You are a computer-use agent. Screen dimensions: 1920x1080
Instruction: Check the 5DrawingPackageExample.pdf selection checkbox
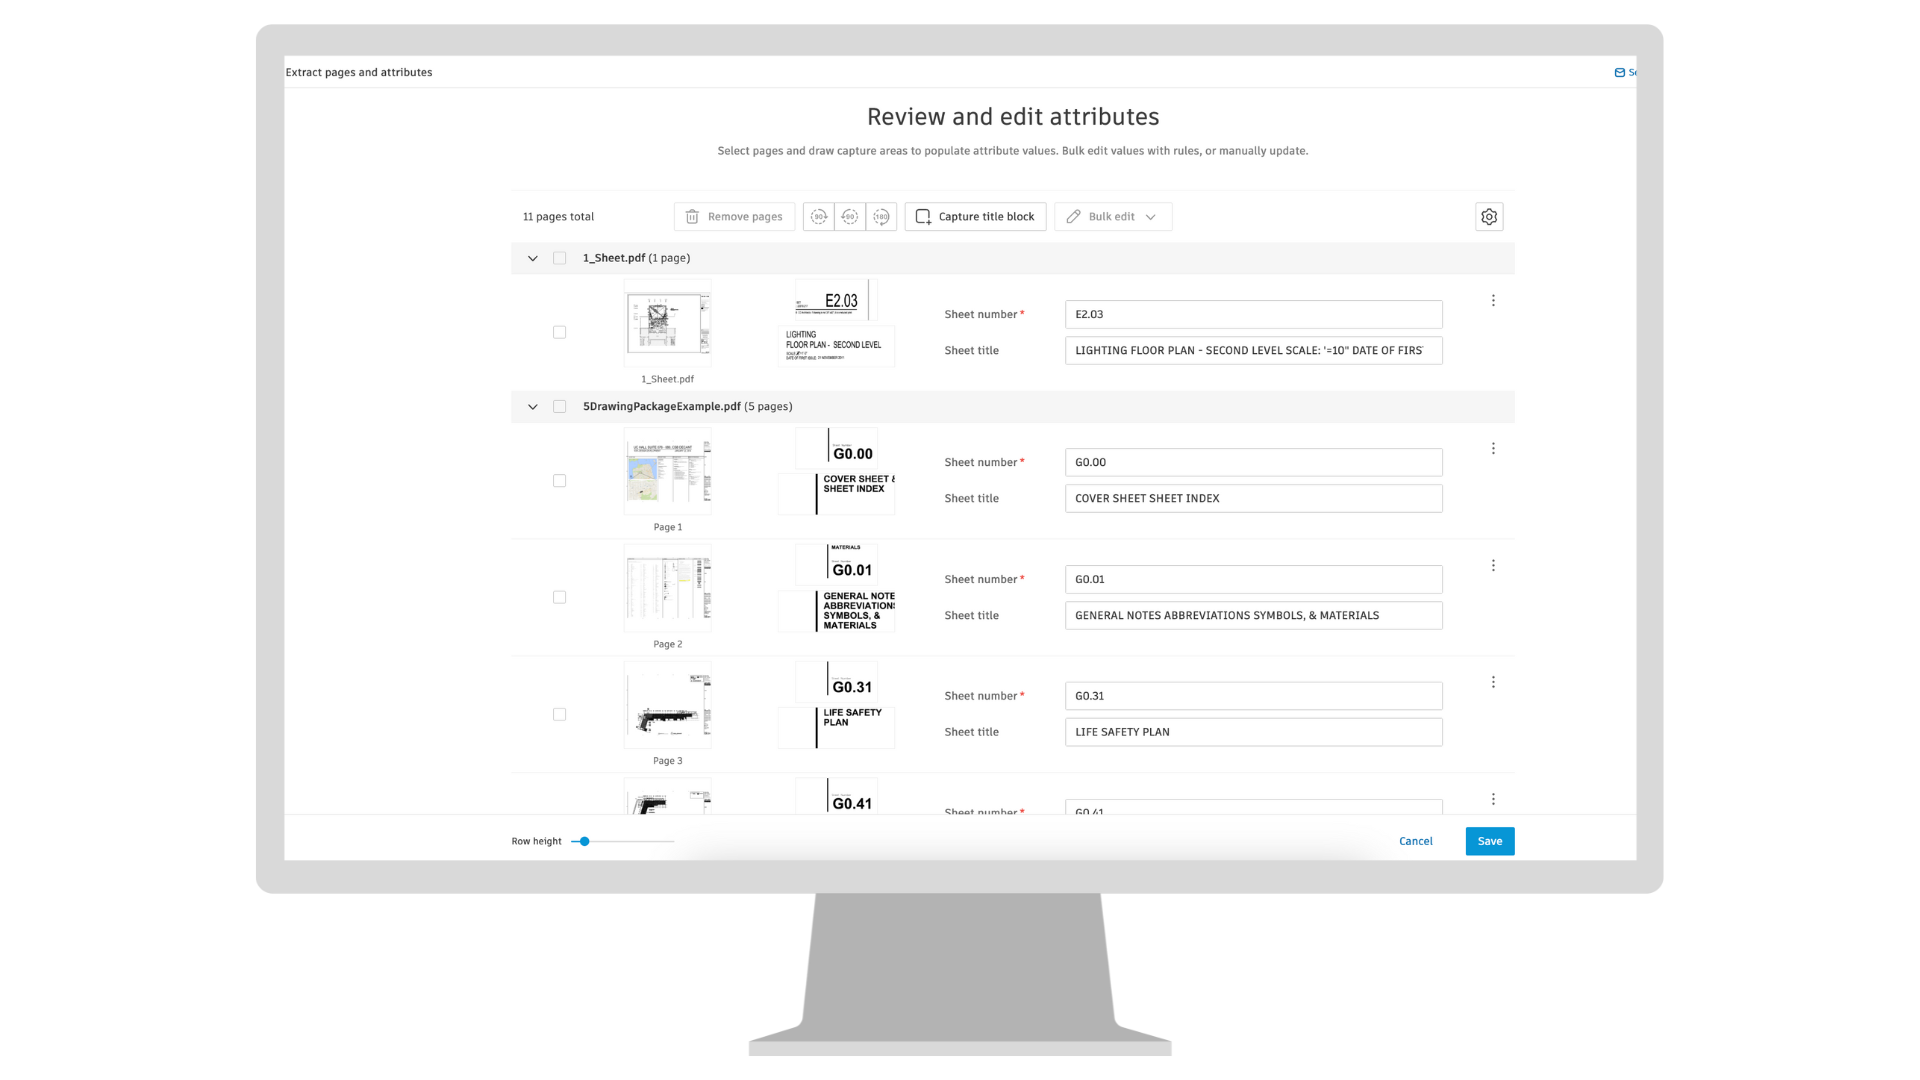559,407
